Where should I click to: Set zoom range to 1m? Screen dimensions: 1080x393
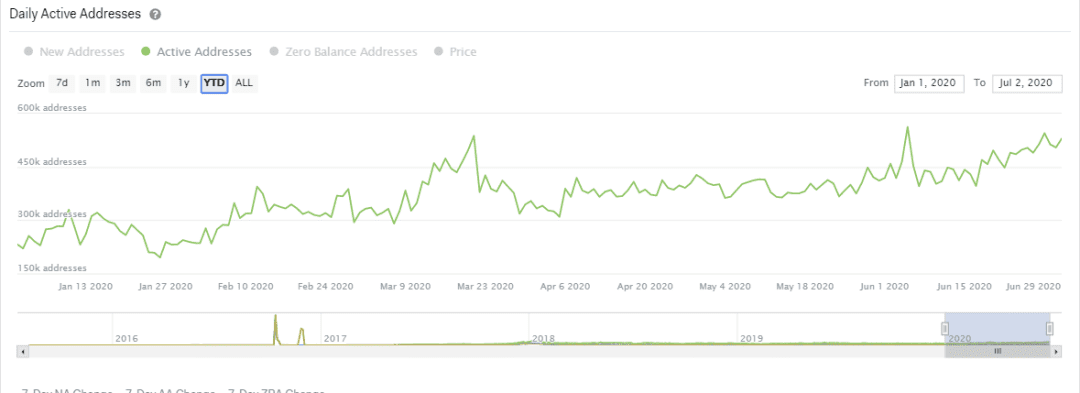(x=92, y=83)
